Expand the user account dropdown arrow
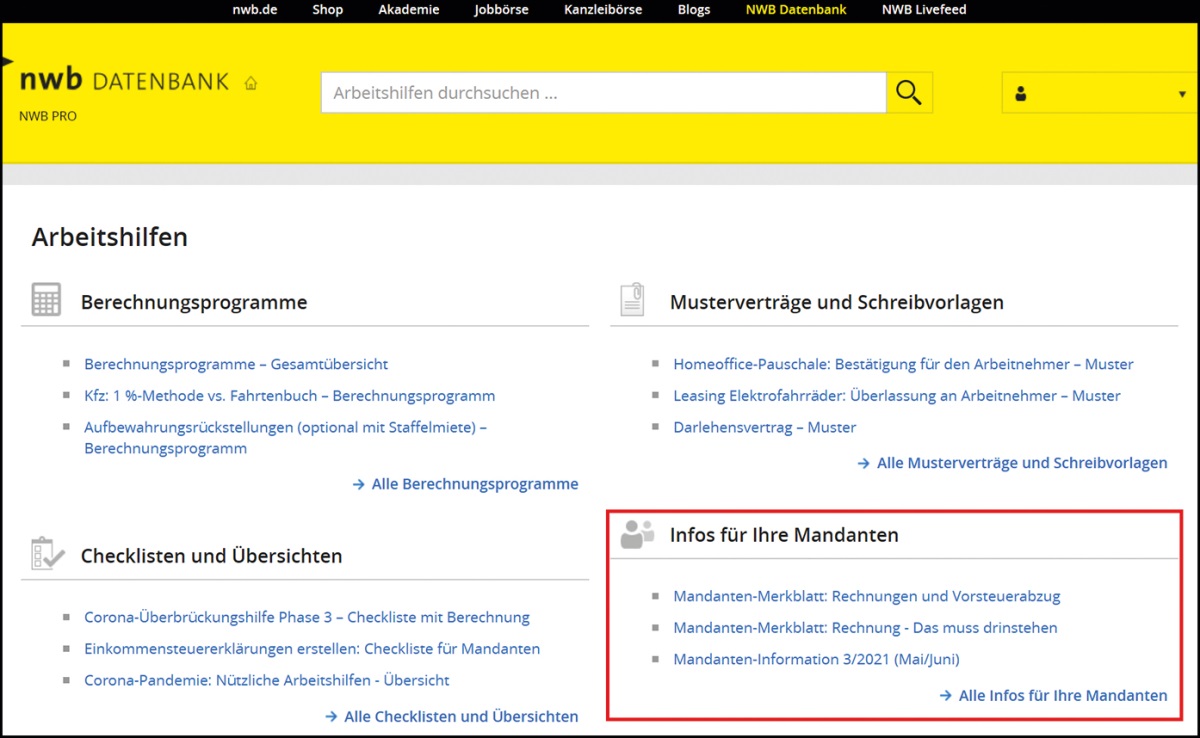 coord(1181,95)
